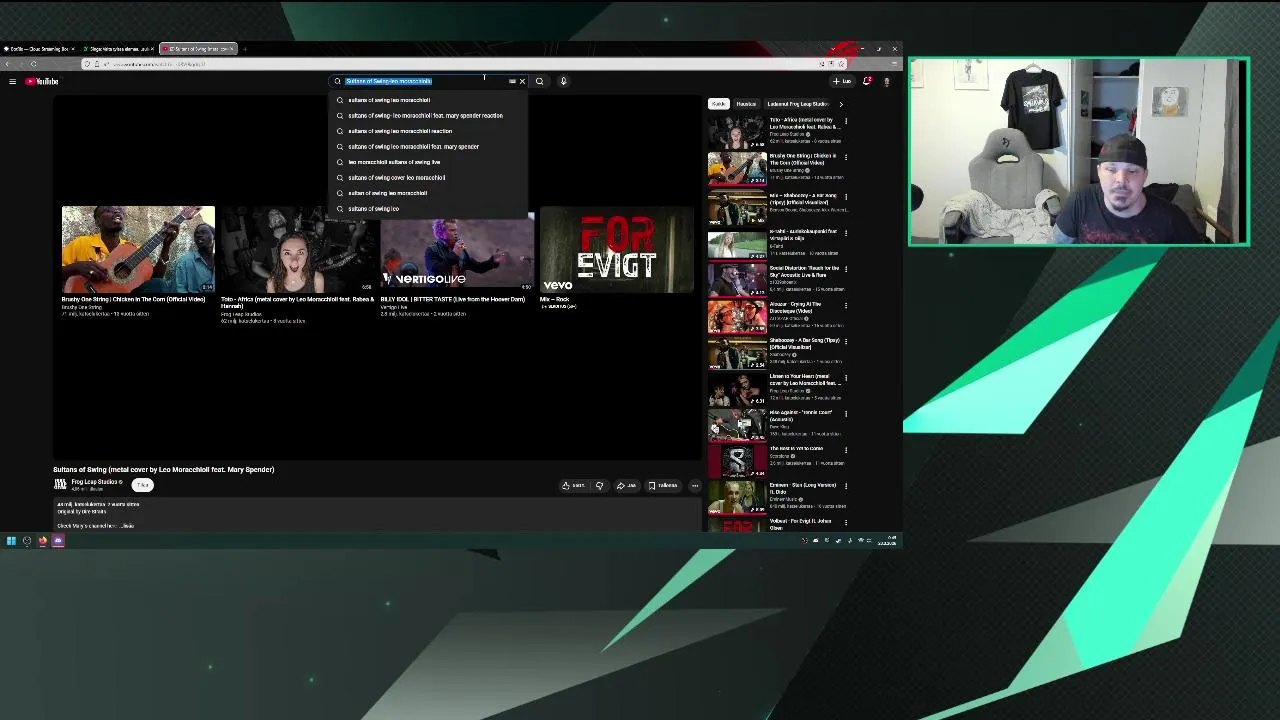Open the YouTube hamburger guide menu

click(12, 81)
